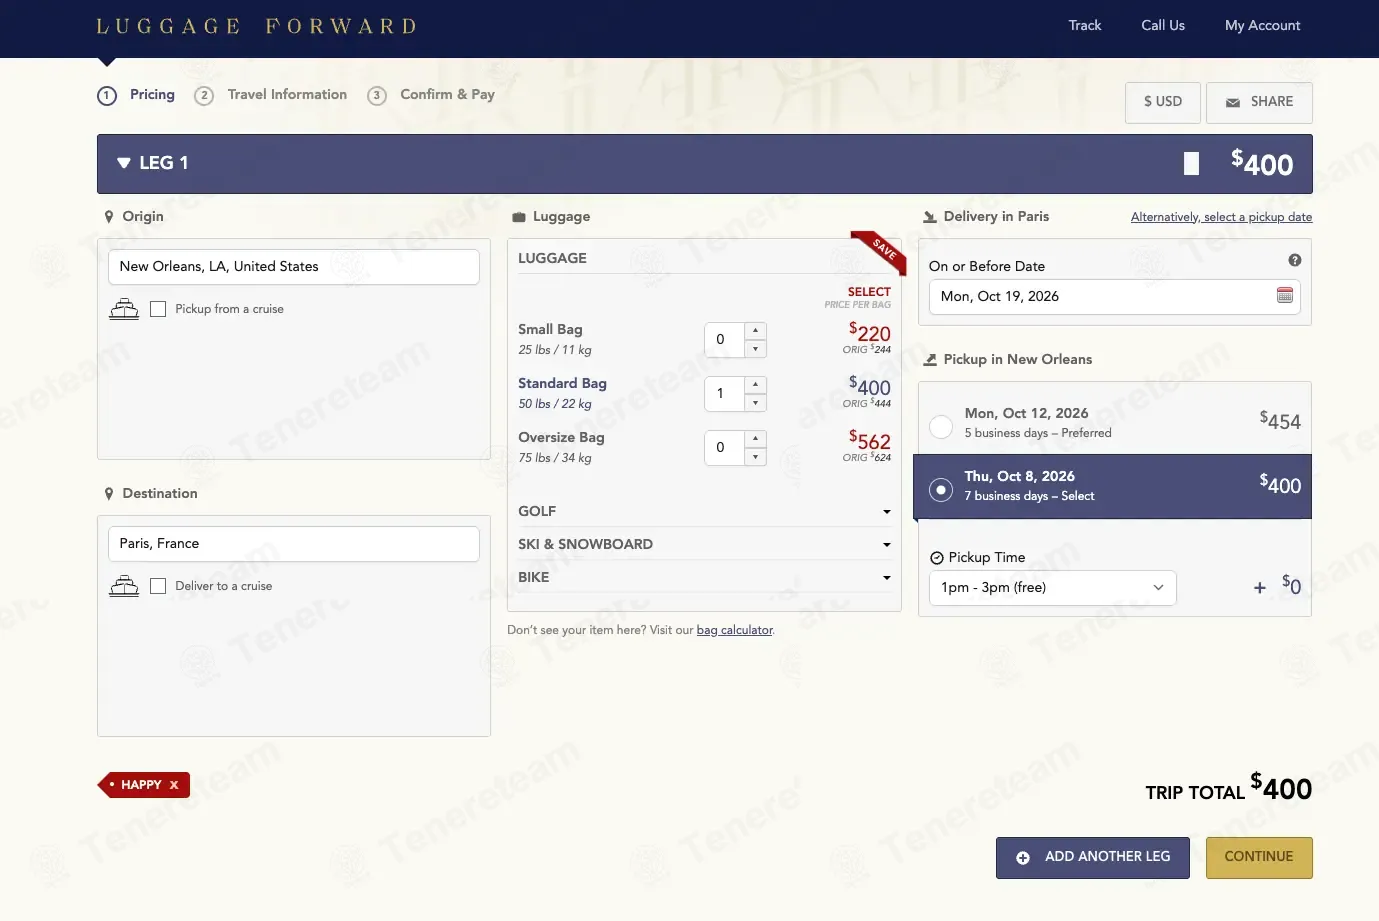The image size is (1379, 921).
Task: Open My Account in the top navigation
Action: [1263, 26]
